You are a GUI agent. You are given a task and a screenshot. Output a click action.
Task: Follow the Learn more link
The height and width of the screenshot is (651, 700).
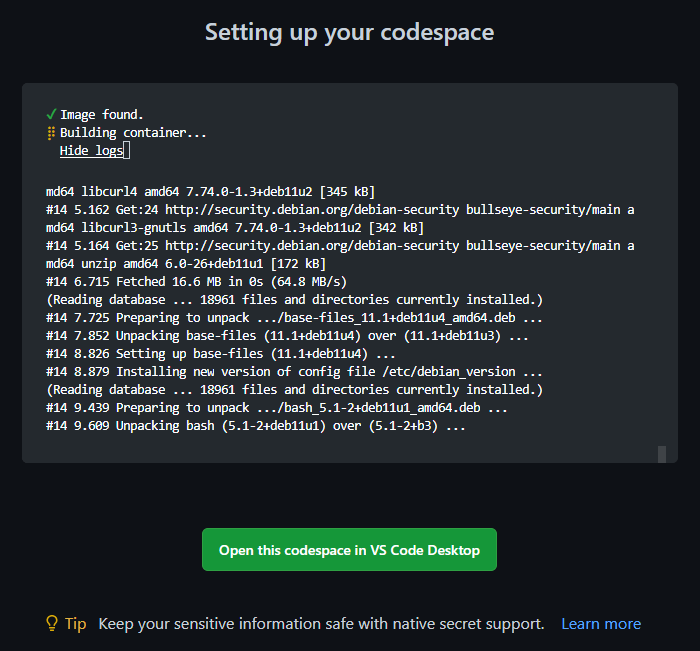coord(600,623)
